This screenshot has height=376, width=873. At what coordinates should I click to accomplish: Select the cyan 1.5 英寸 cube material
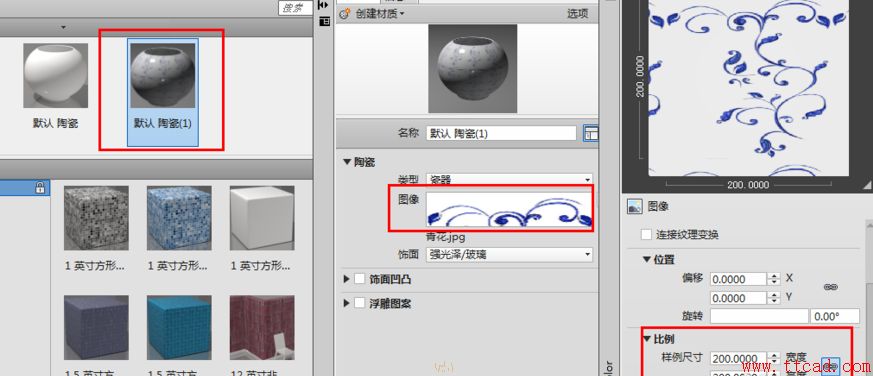pos(179,328)
